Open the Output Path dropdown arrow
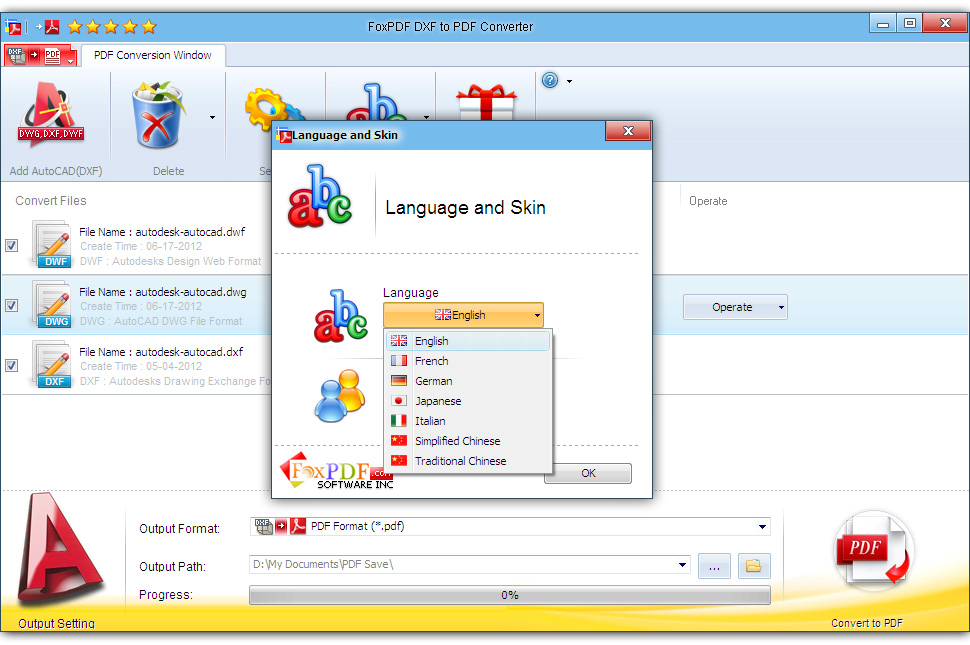Image resolution: width=970 pixels, height=645 pixels. point(682,565)
